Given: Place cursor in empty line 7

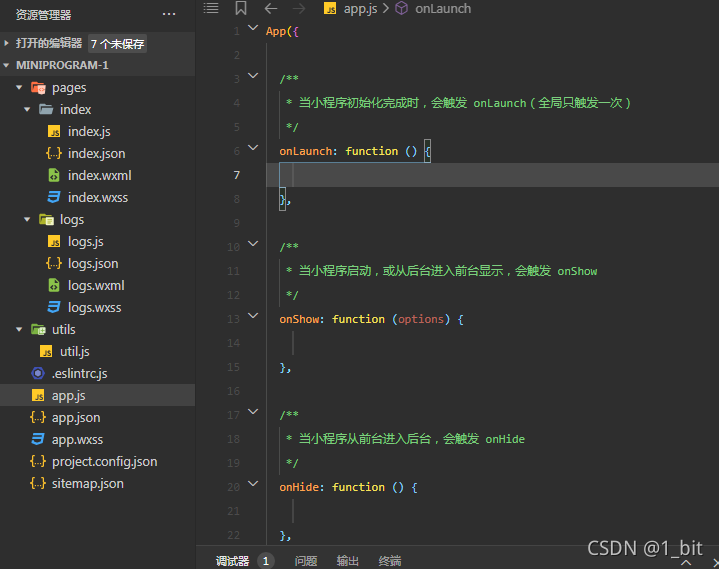Looking at the screenshot, I should (492, 175).
